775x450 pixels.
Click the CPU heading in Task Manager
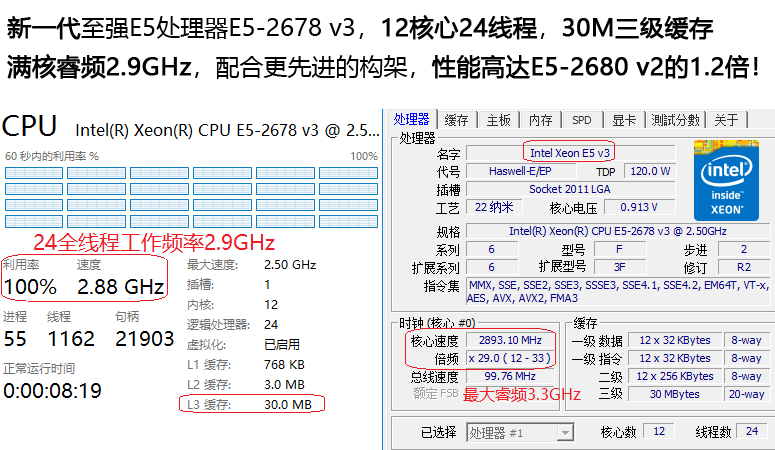[x=30, y=126]
